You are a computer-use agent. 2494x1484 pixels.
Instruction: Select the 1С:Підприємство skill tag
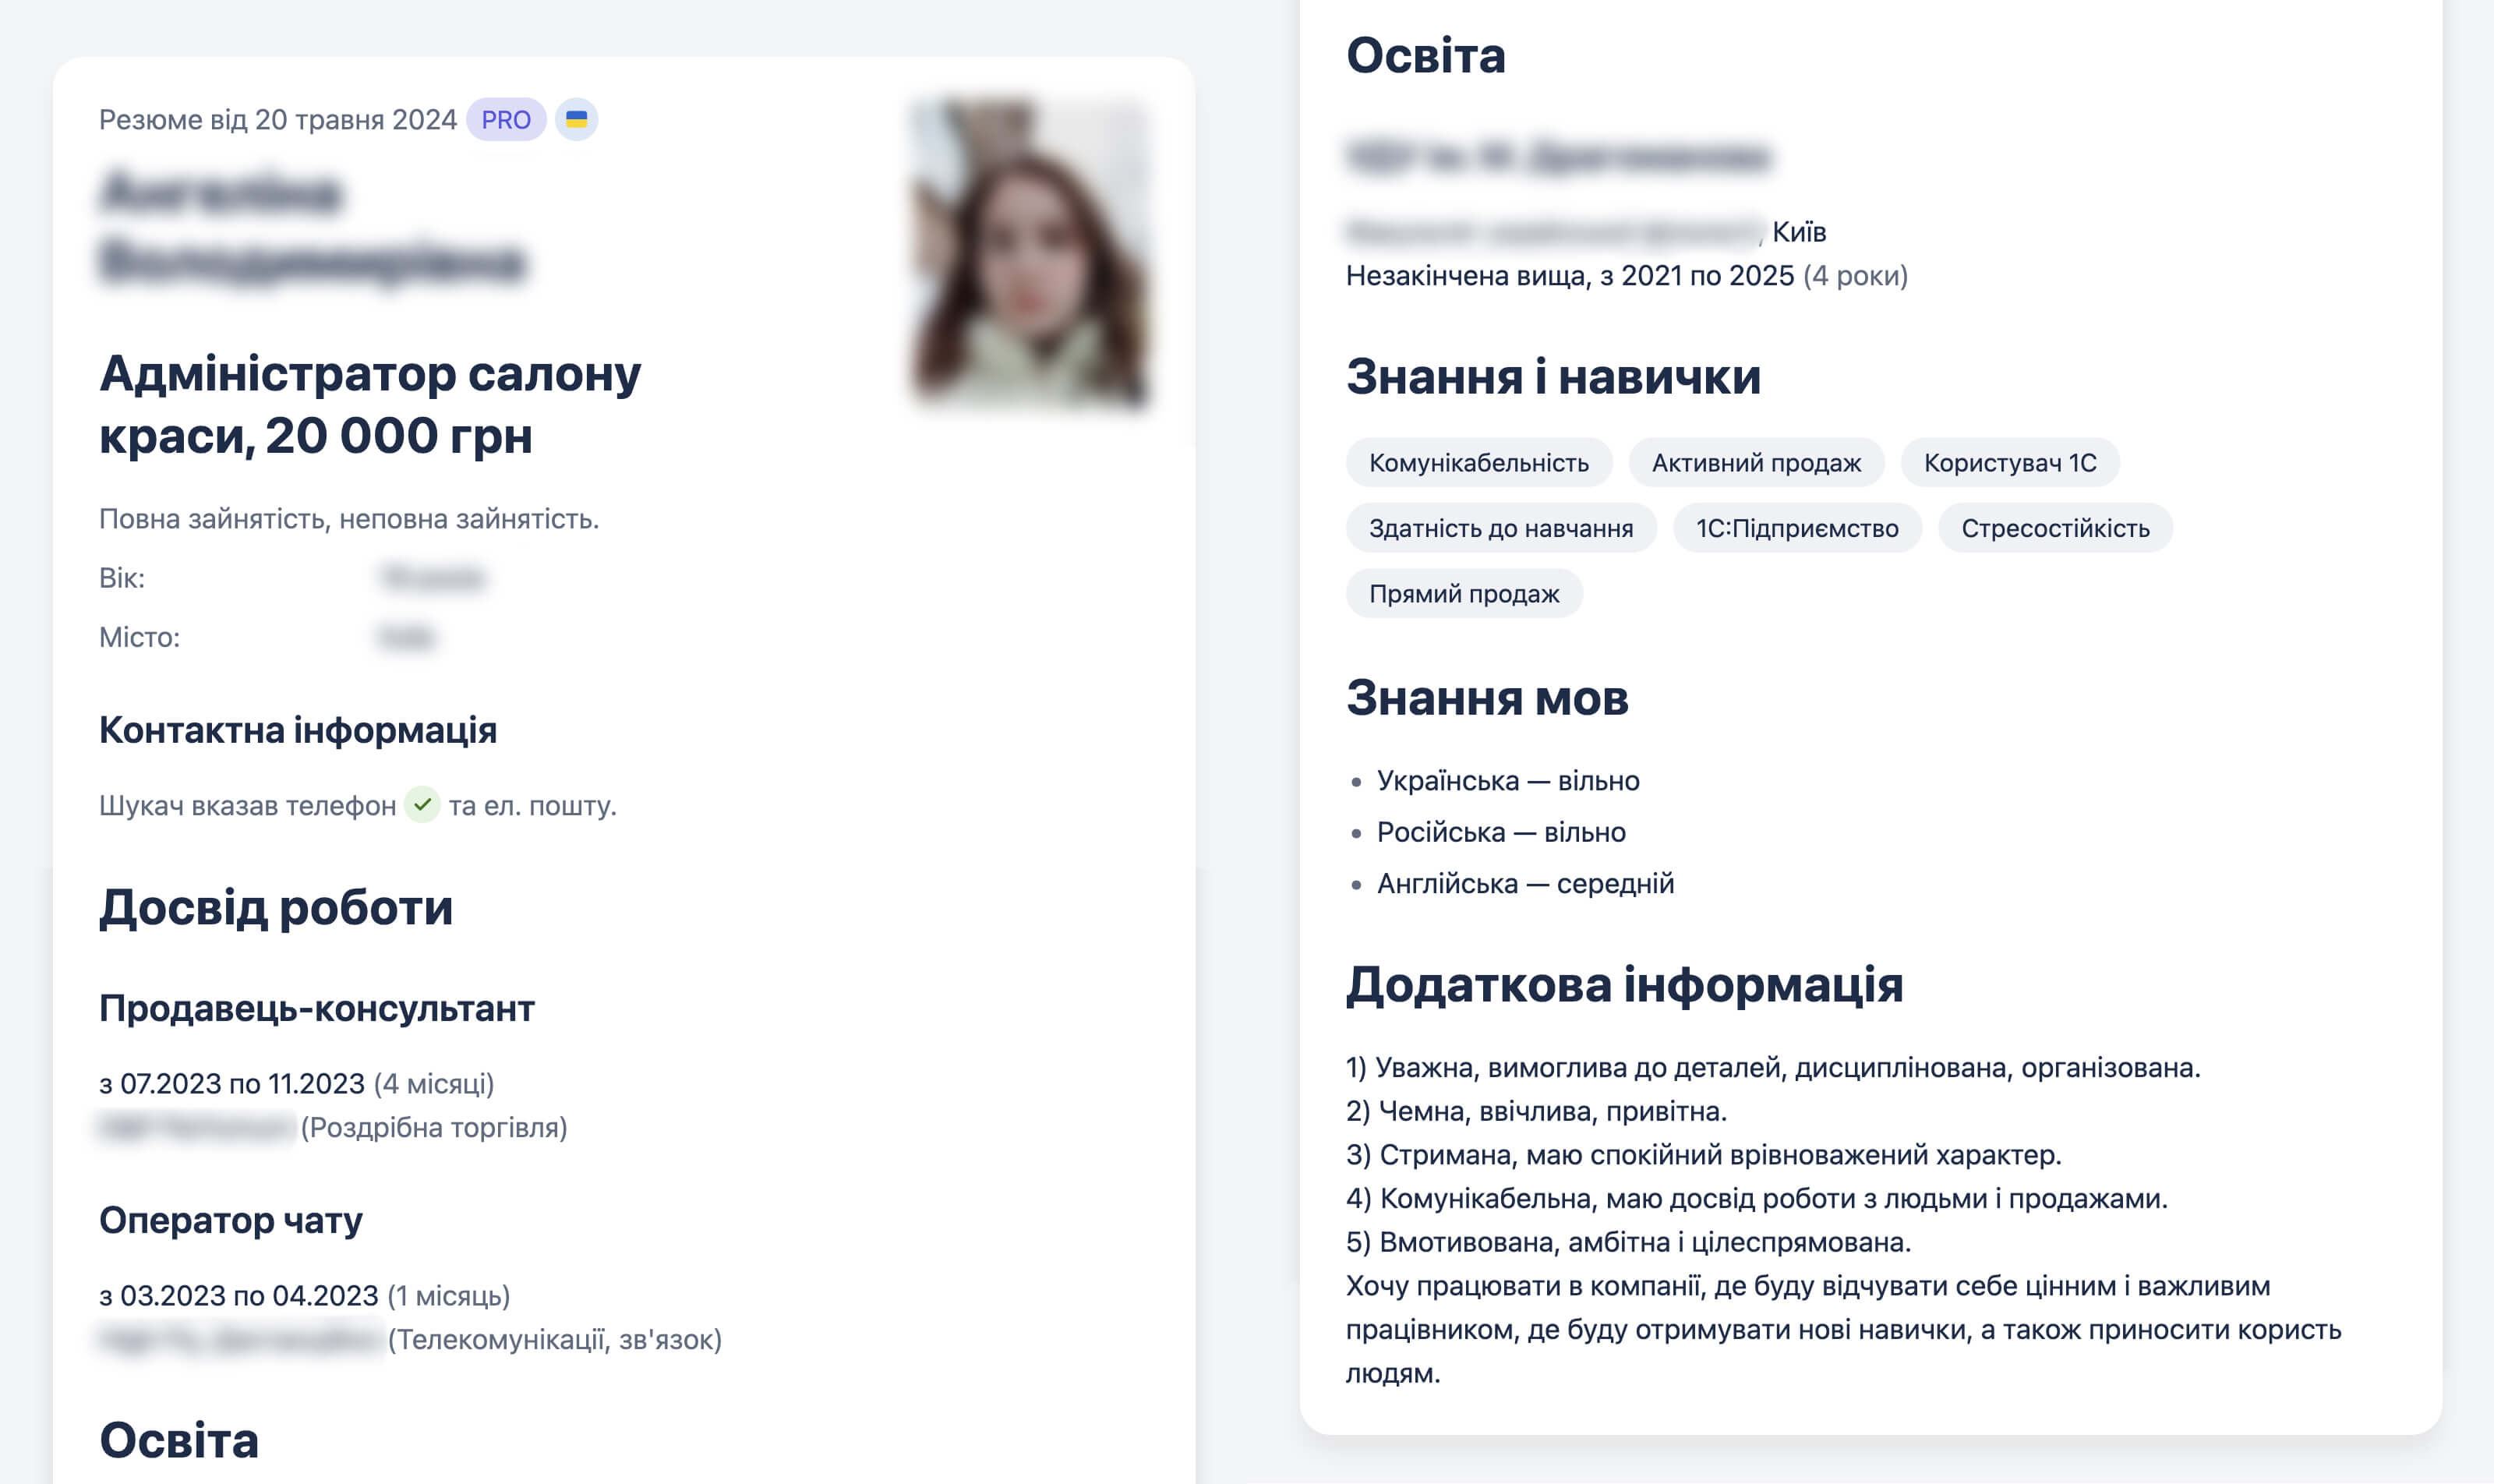click(x=1796, y=528)
